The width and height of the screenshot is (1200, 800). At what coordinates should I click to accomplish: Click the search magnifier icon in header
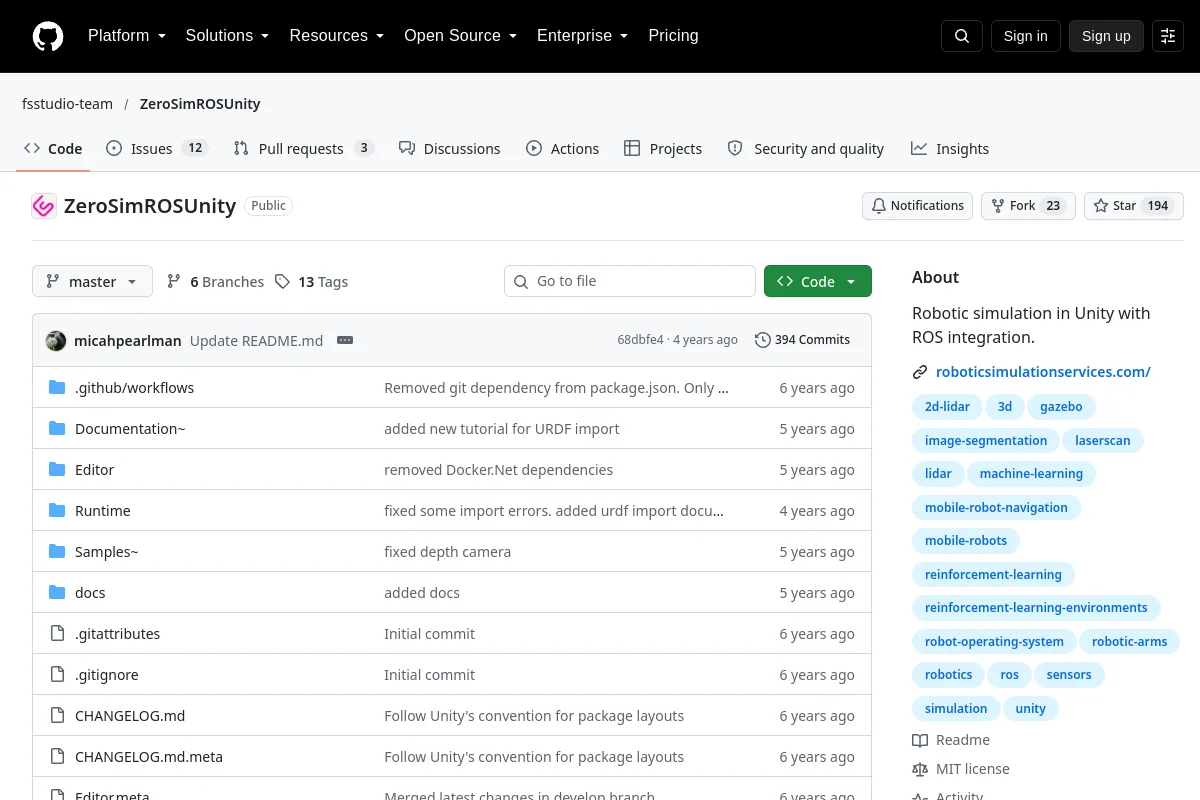(962, 36)
